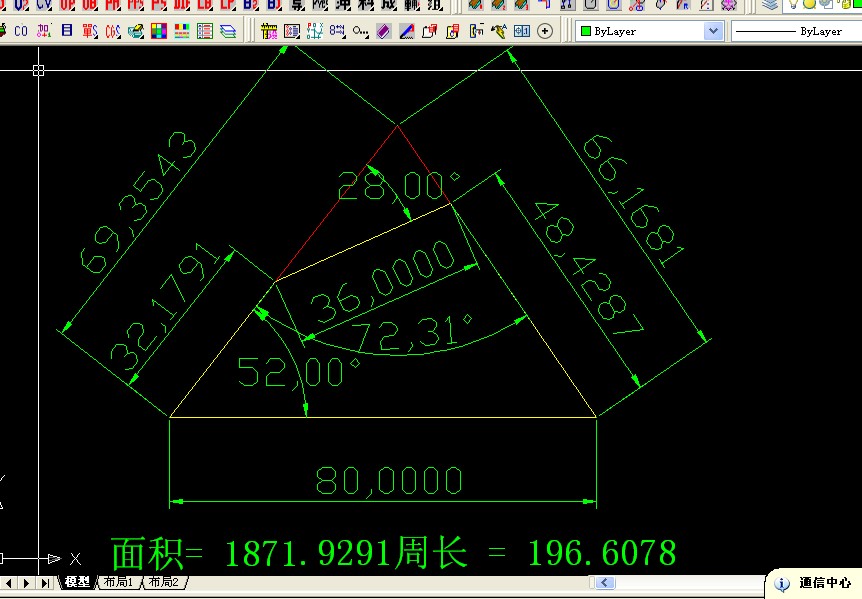Click the light bulb layer on/off icon

793,4
